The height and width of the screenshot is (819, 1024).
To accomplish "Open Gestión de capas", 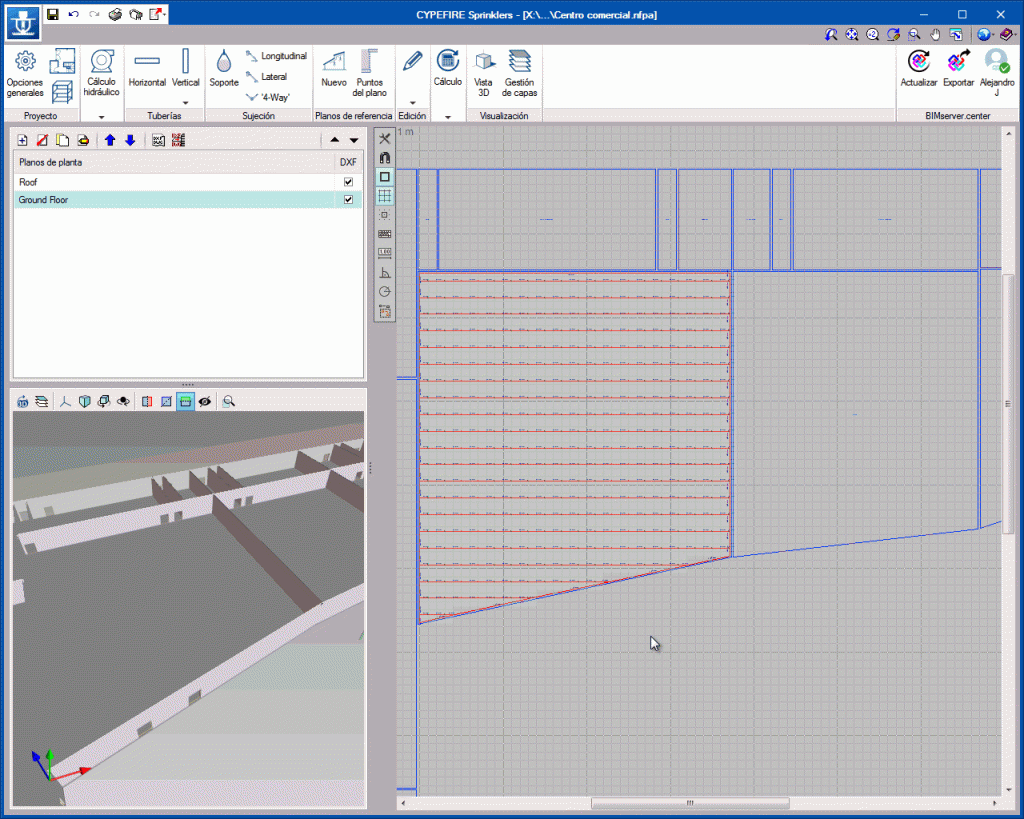I will pyautogui.click(x=519, y=73).
